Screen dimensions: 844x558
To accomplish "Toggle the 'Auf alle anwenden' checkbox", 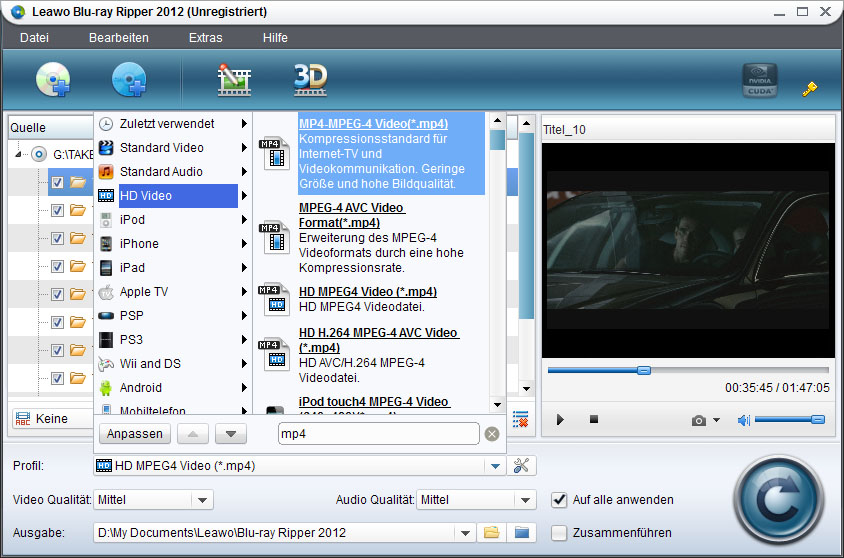I will coord(560,500).
